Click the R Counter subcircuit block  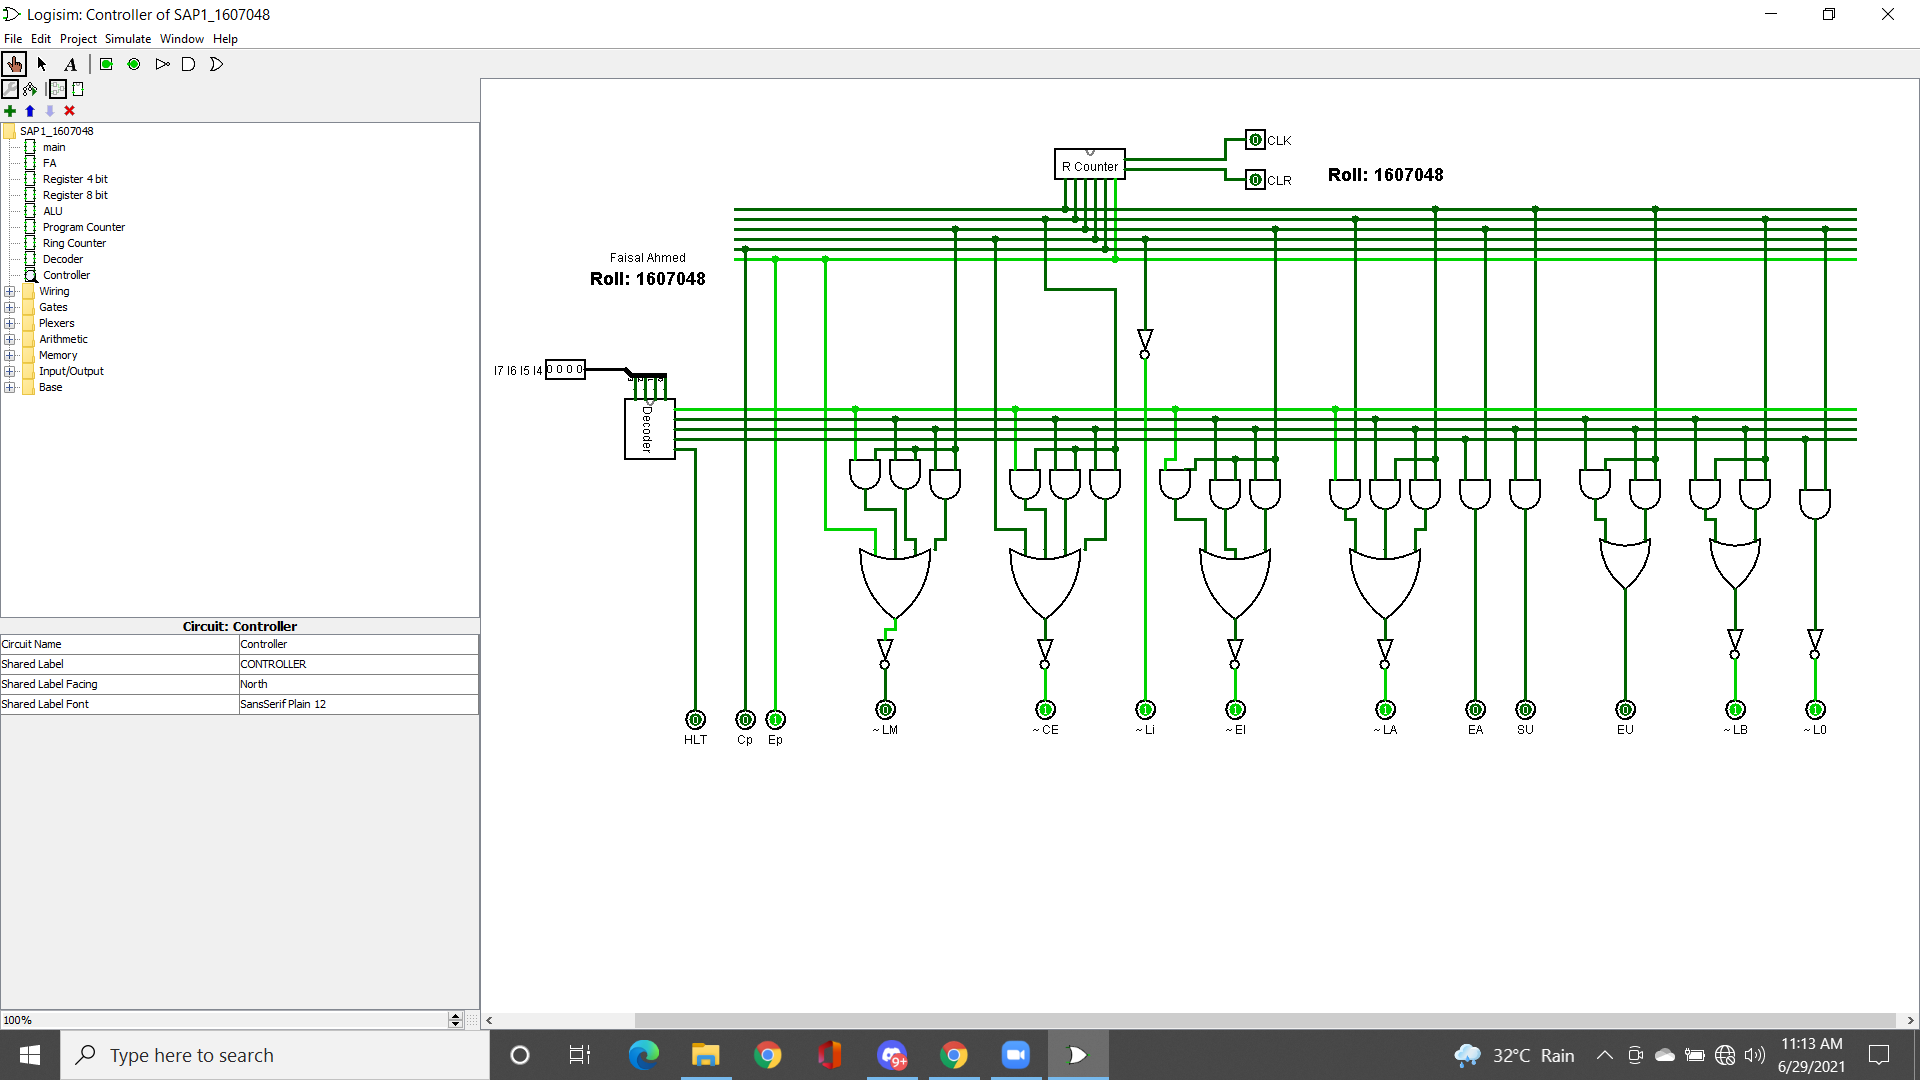click(1090, 165)
